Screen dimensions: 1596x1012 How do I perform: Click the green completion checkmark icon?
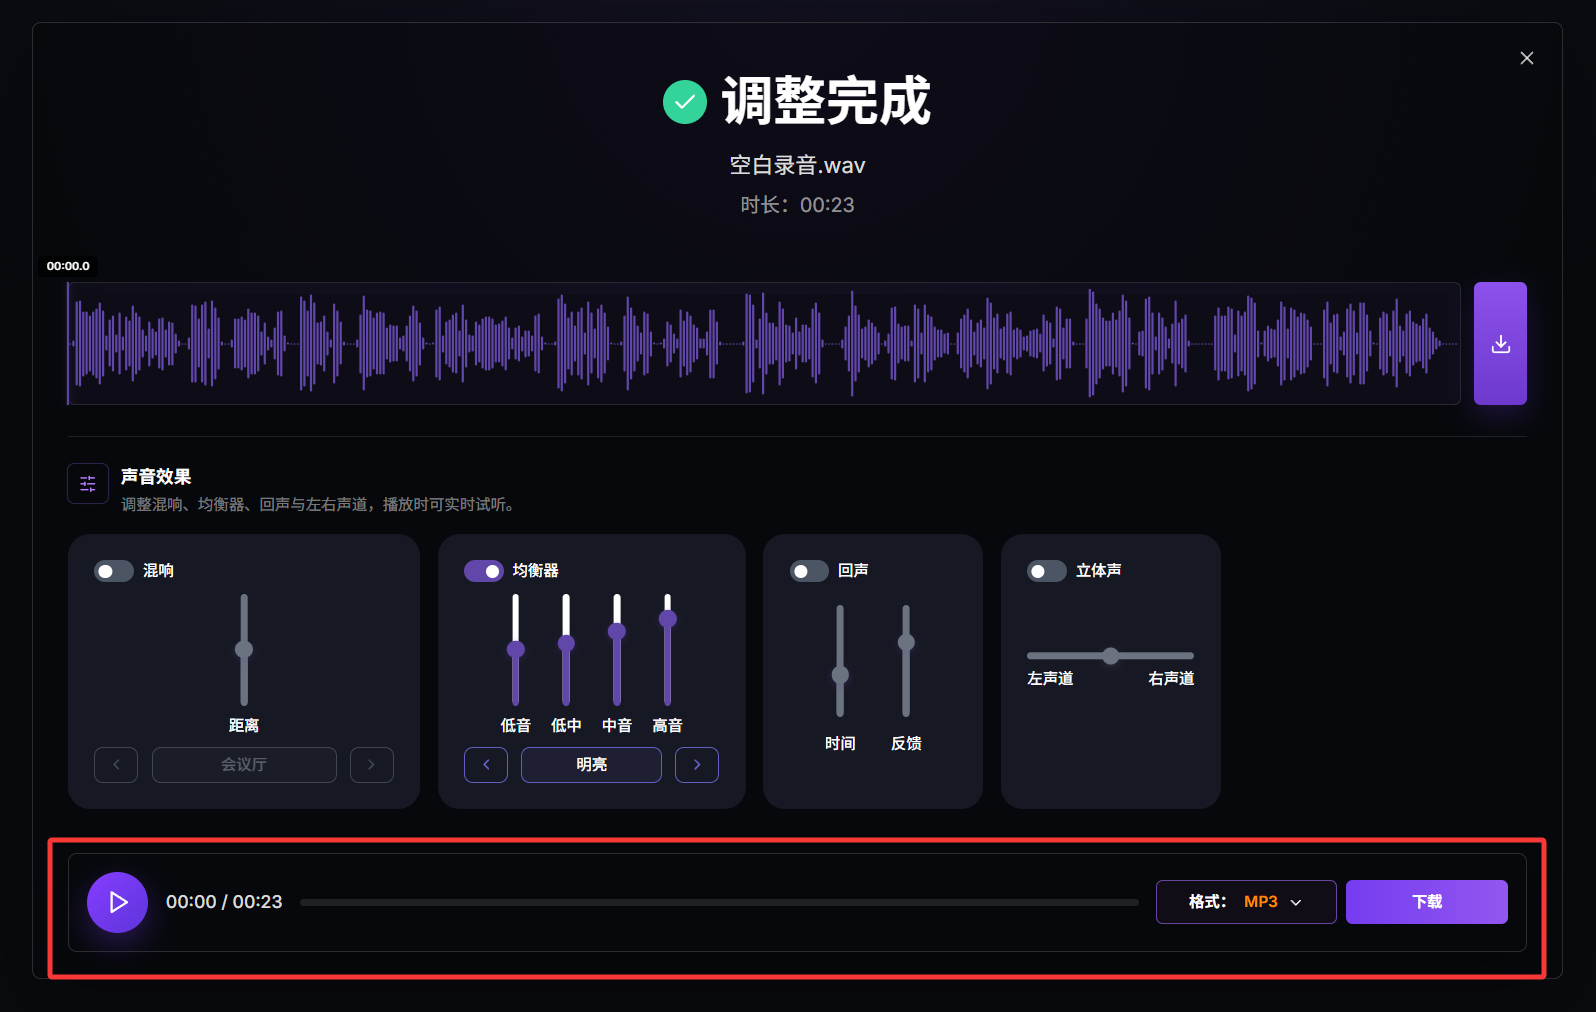685,102
